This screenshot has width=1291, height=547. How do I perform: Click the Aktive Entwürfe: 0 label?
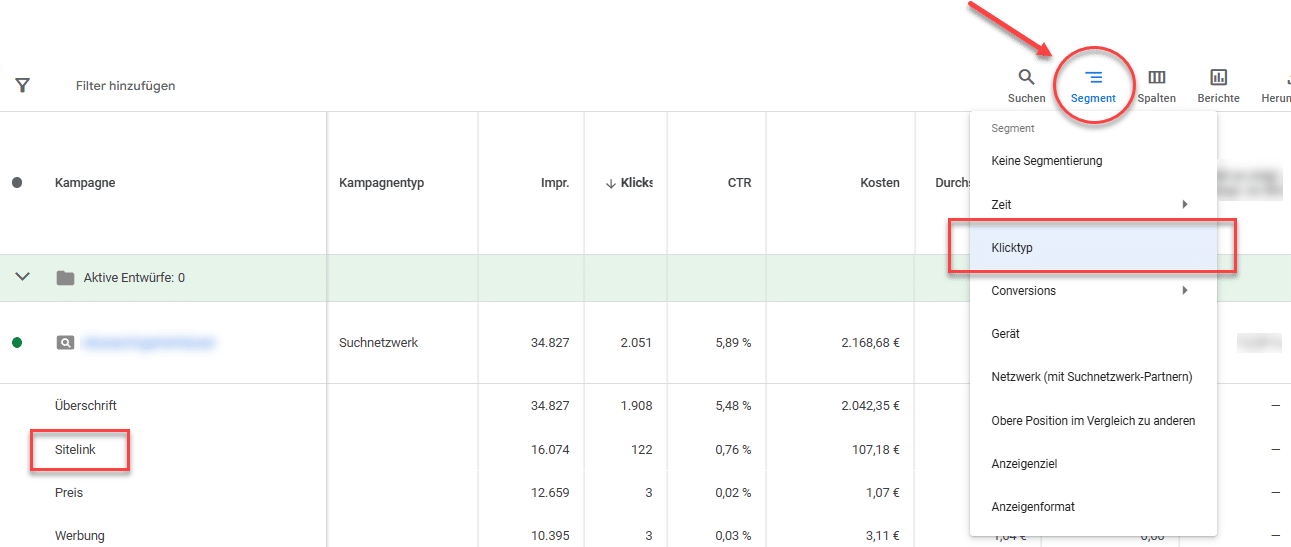point(134,278)
